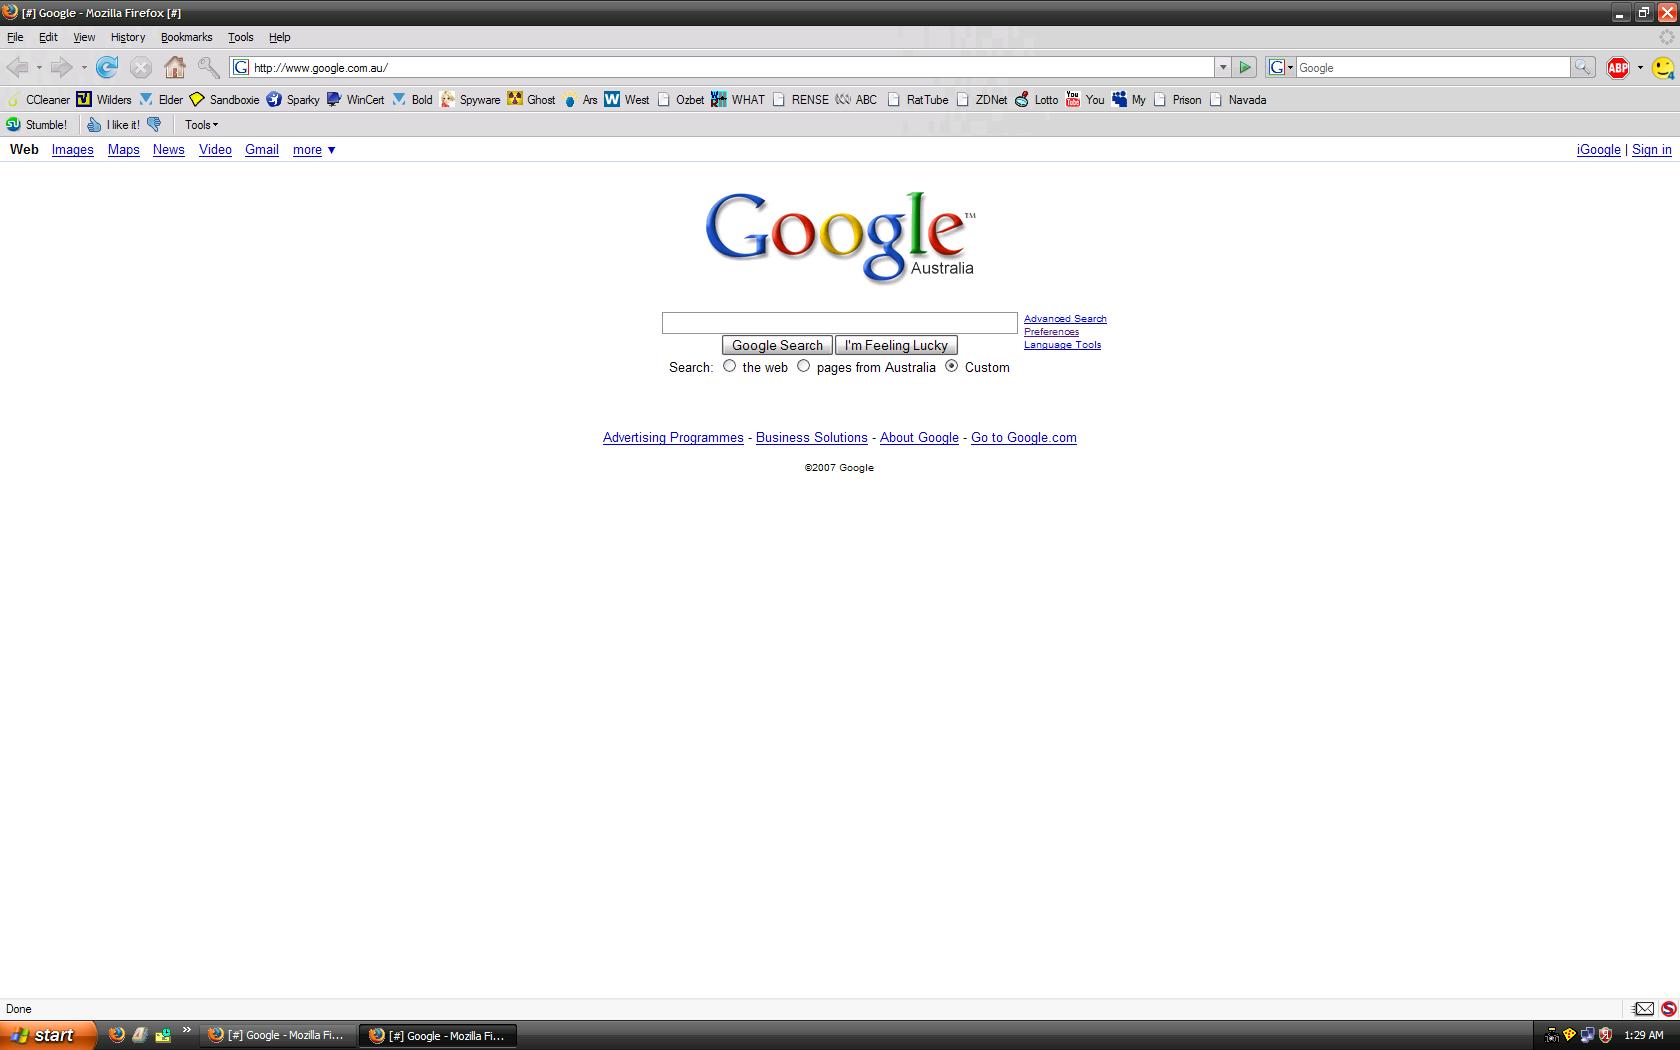Expand the address bar URL history dropdown
Screen dimensions: 1680x1050
(1222, 67)
